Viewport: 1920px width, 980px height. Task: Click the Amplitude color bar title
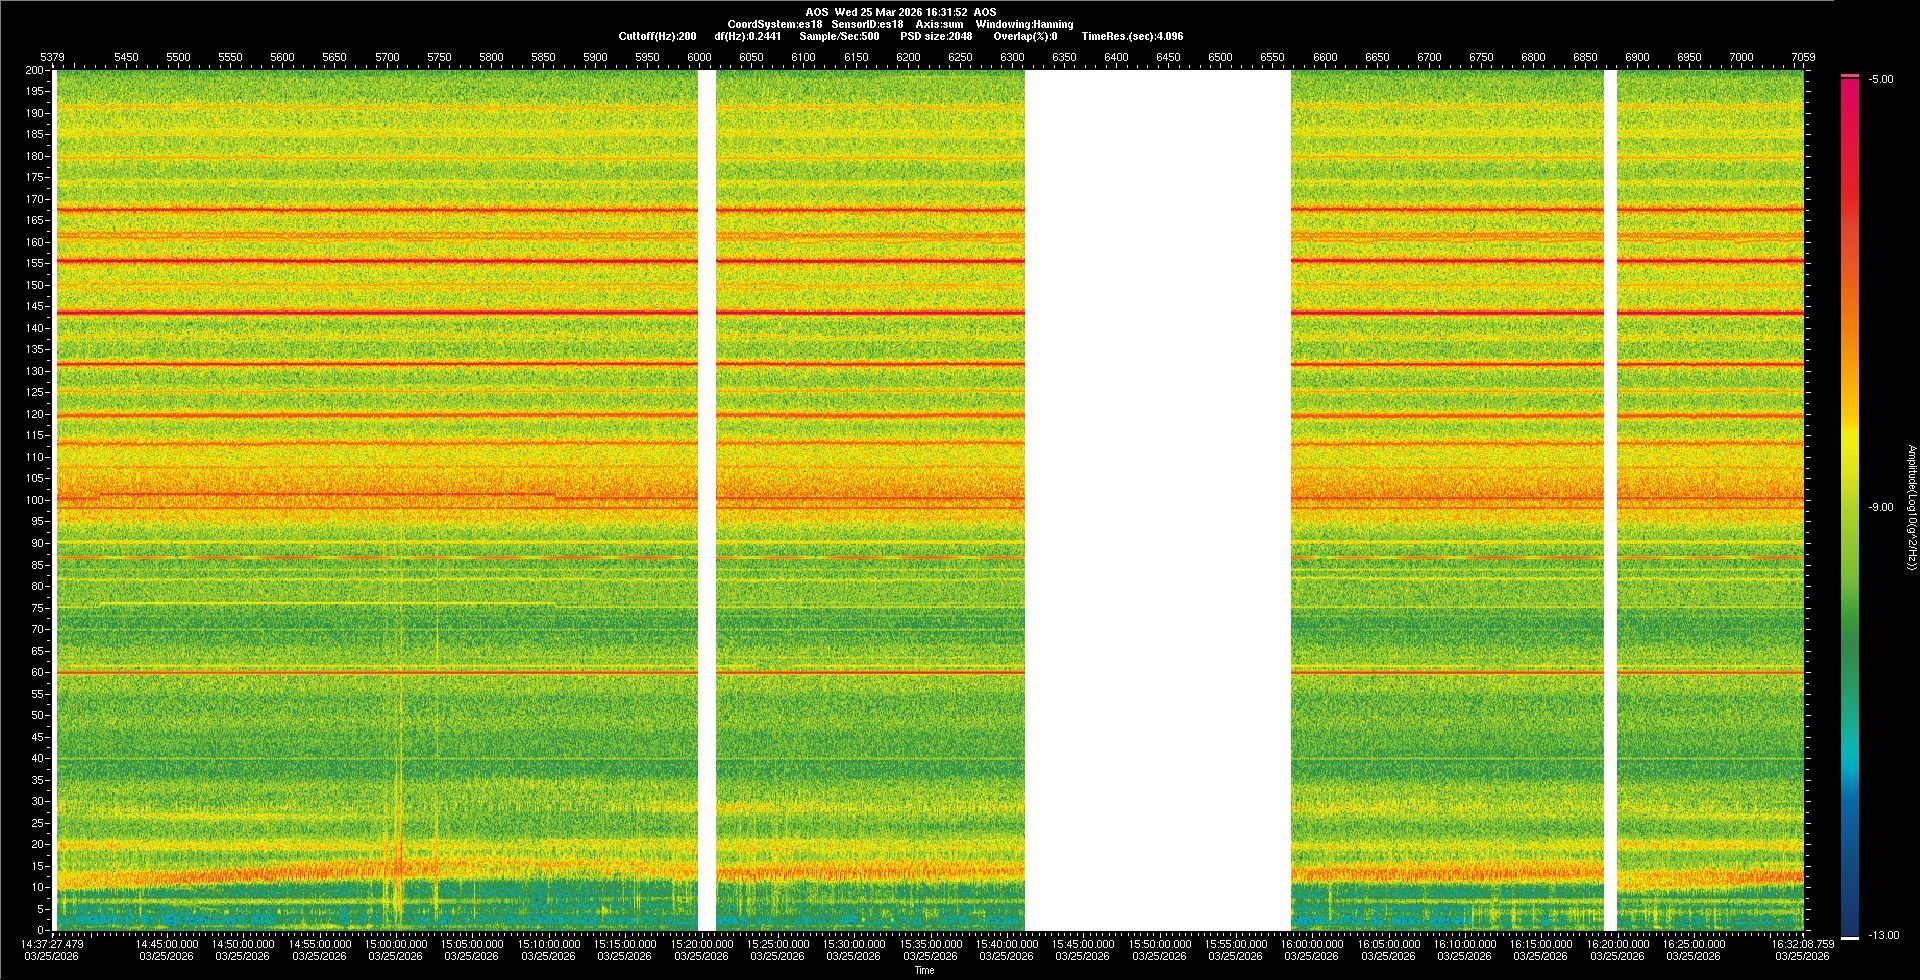1911,508
